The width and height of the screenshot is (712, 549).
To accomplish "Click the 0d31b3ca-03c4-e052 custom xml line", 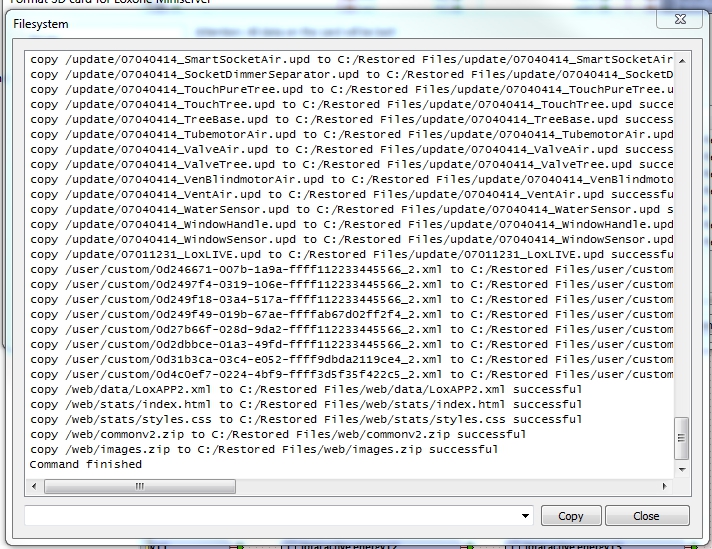I will [351, 360].
